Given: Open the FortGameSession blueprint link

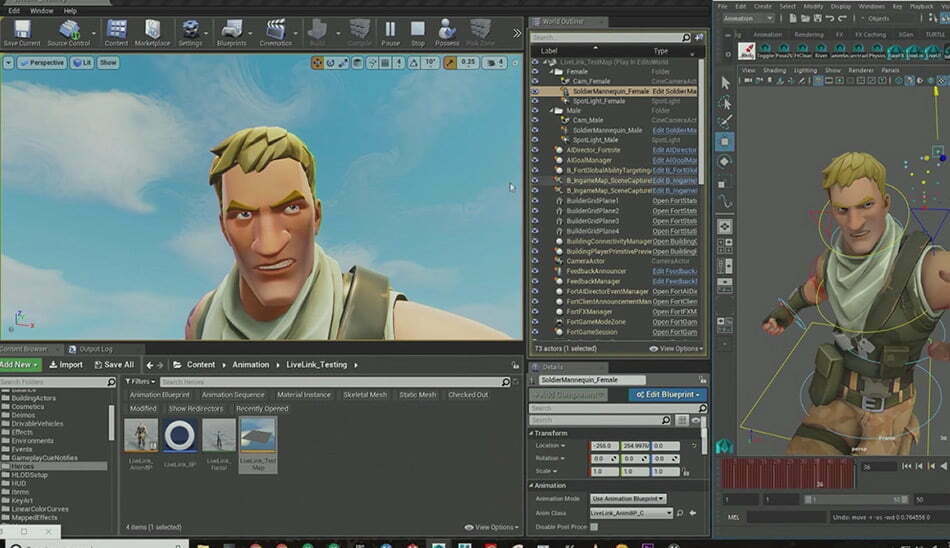Looking at the screenshot, I should (674, 332).
